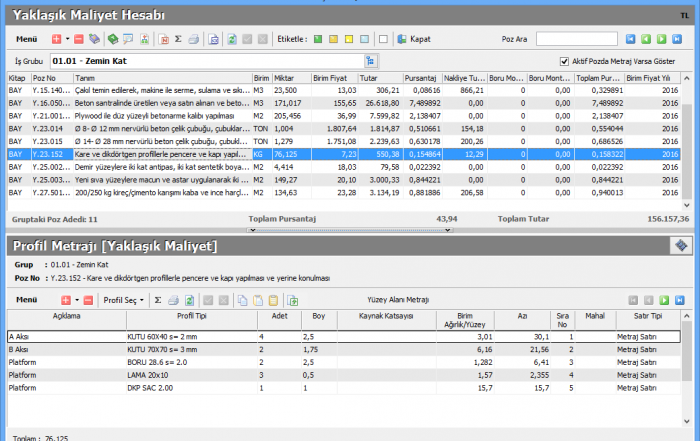Click the diamond icon in Profil Metrajı header
Viewport: 700px width, 441px height.
point(680,245)
